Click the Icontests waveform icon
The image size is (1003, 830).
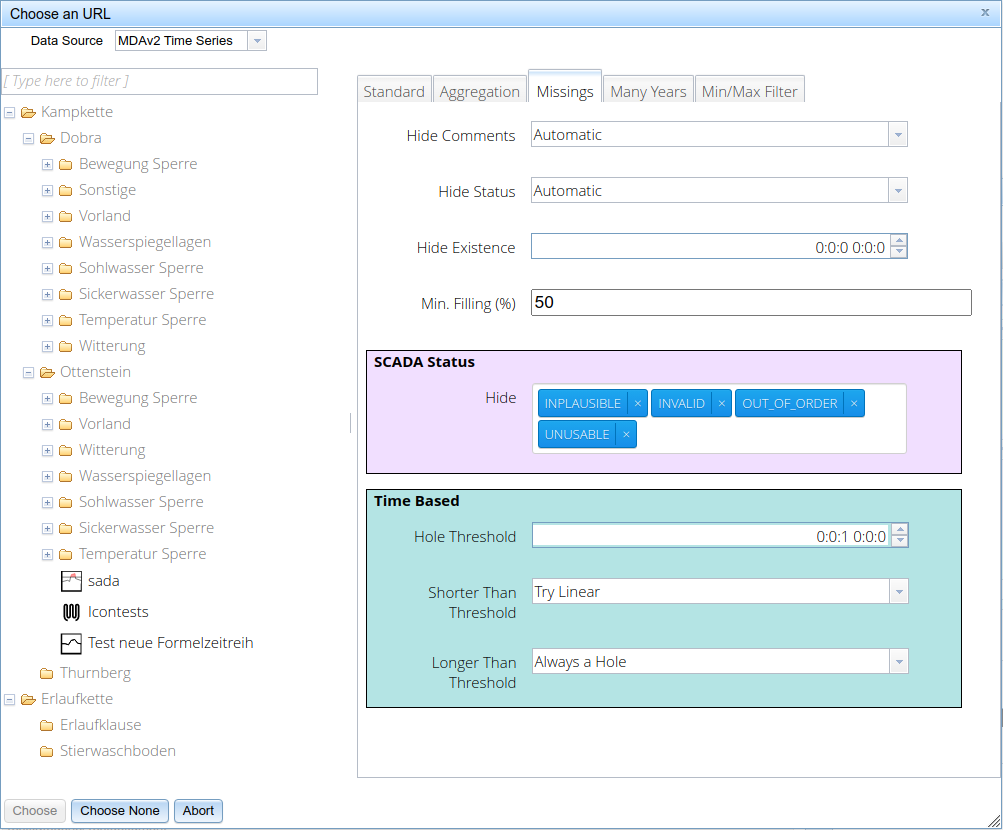point(71,612)
